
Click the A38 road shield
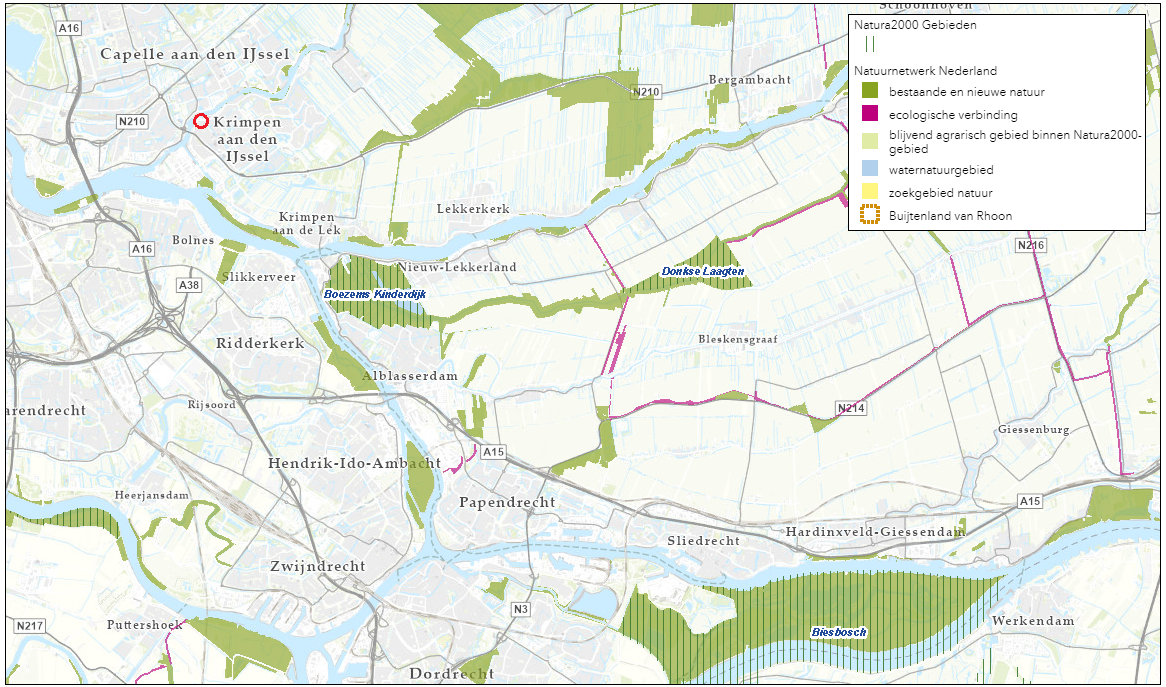(x=188, y=285)
